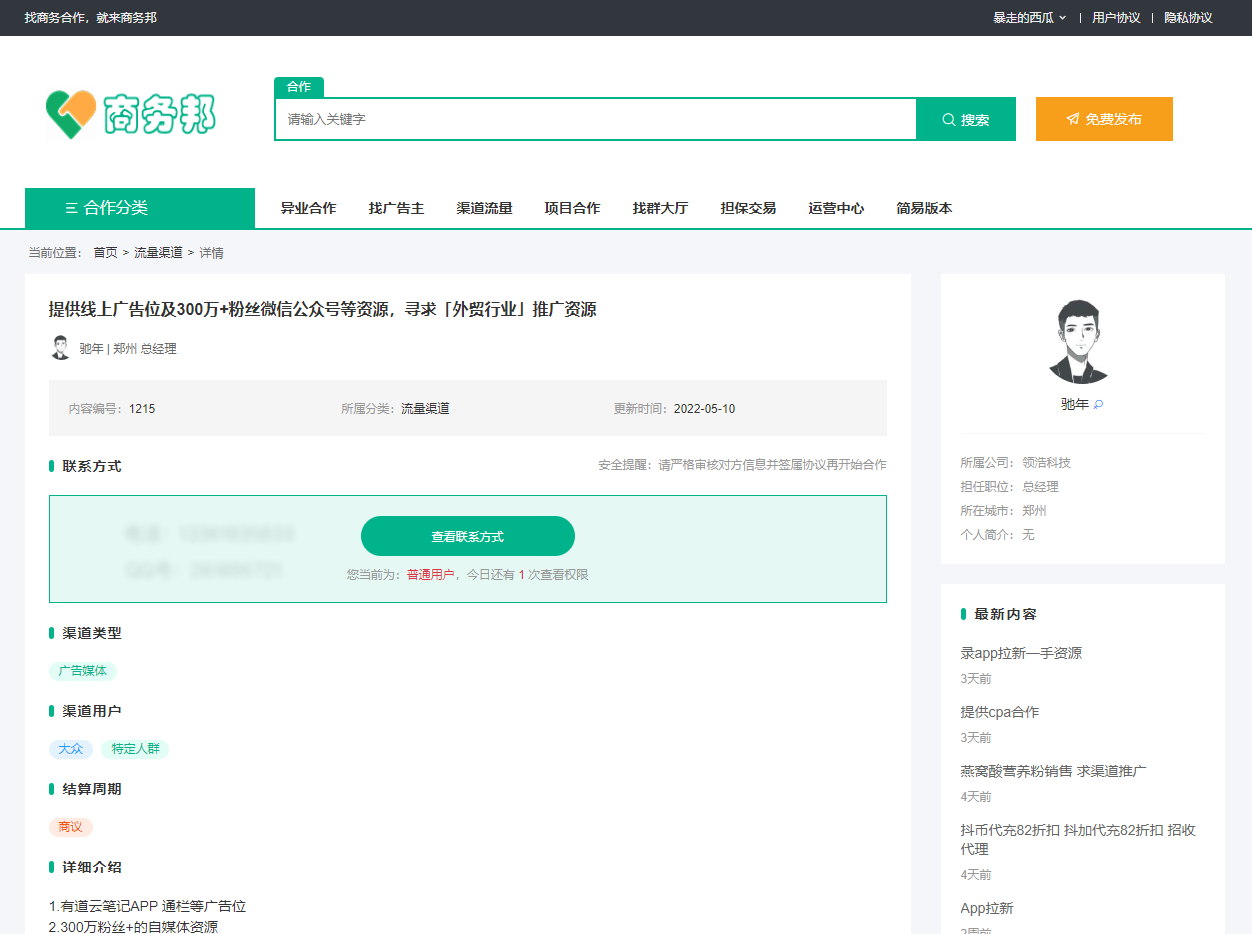Click the hamburger icon beside 合作分类

[70, 207]
